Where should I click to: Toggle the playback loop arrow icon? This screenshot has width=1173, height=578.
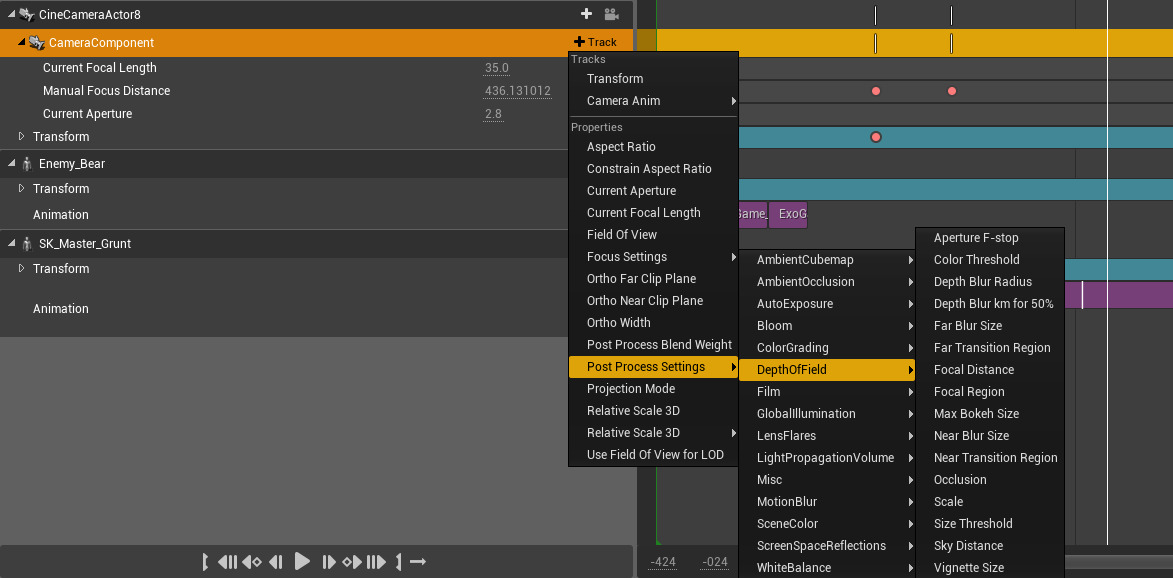click(418, 562)
